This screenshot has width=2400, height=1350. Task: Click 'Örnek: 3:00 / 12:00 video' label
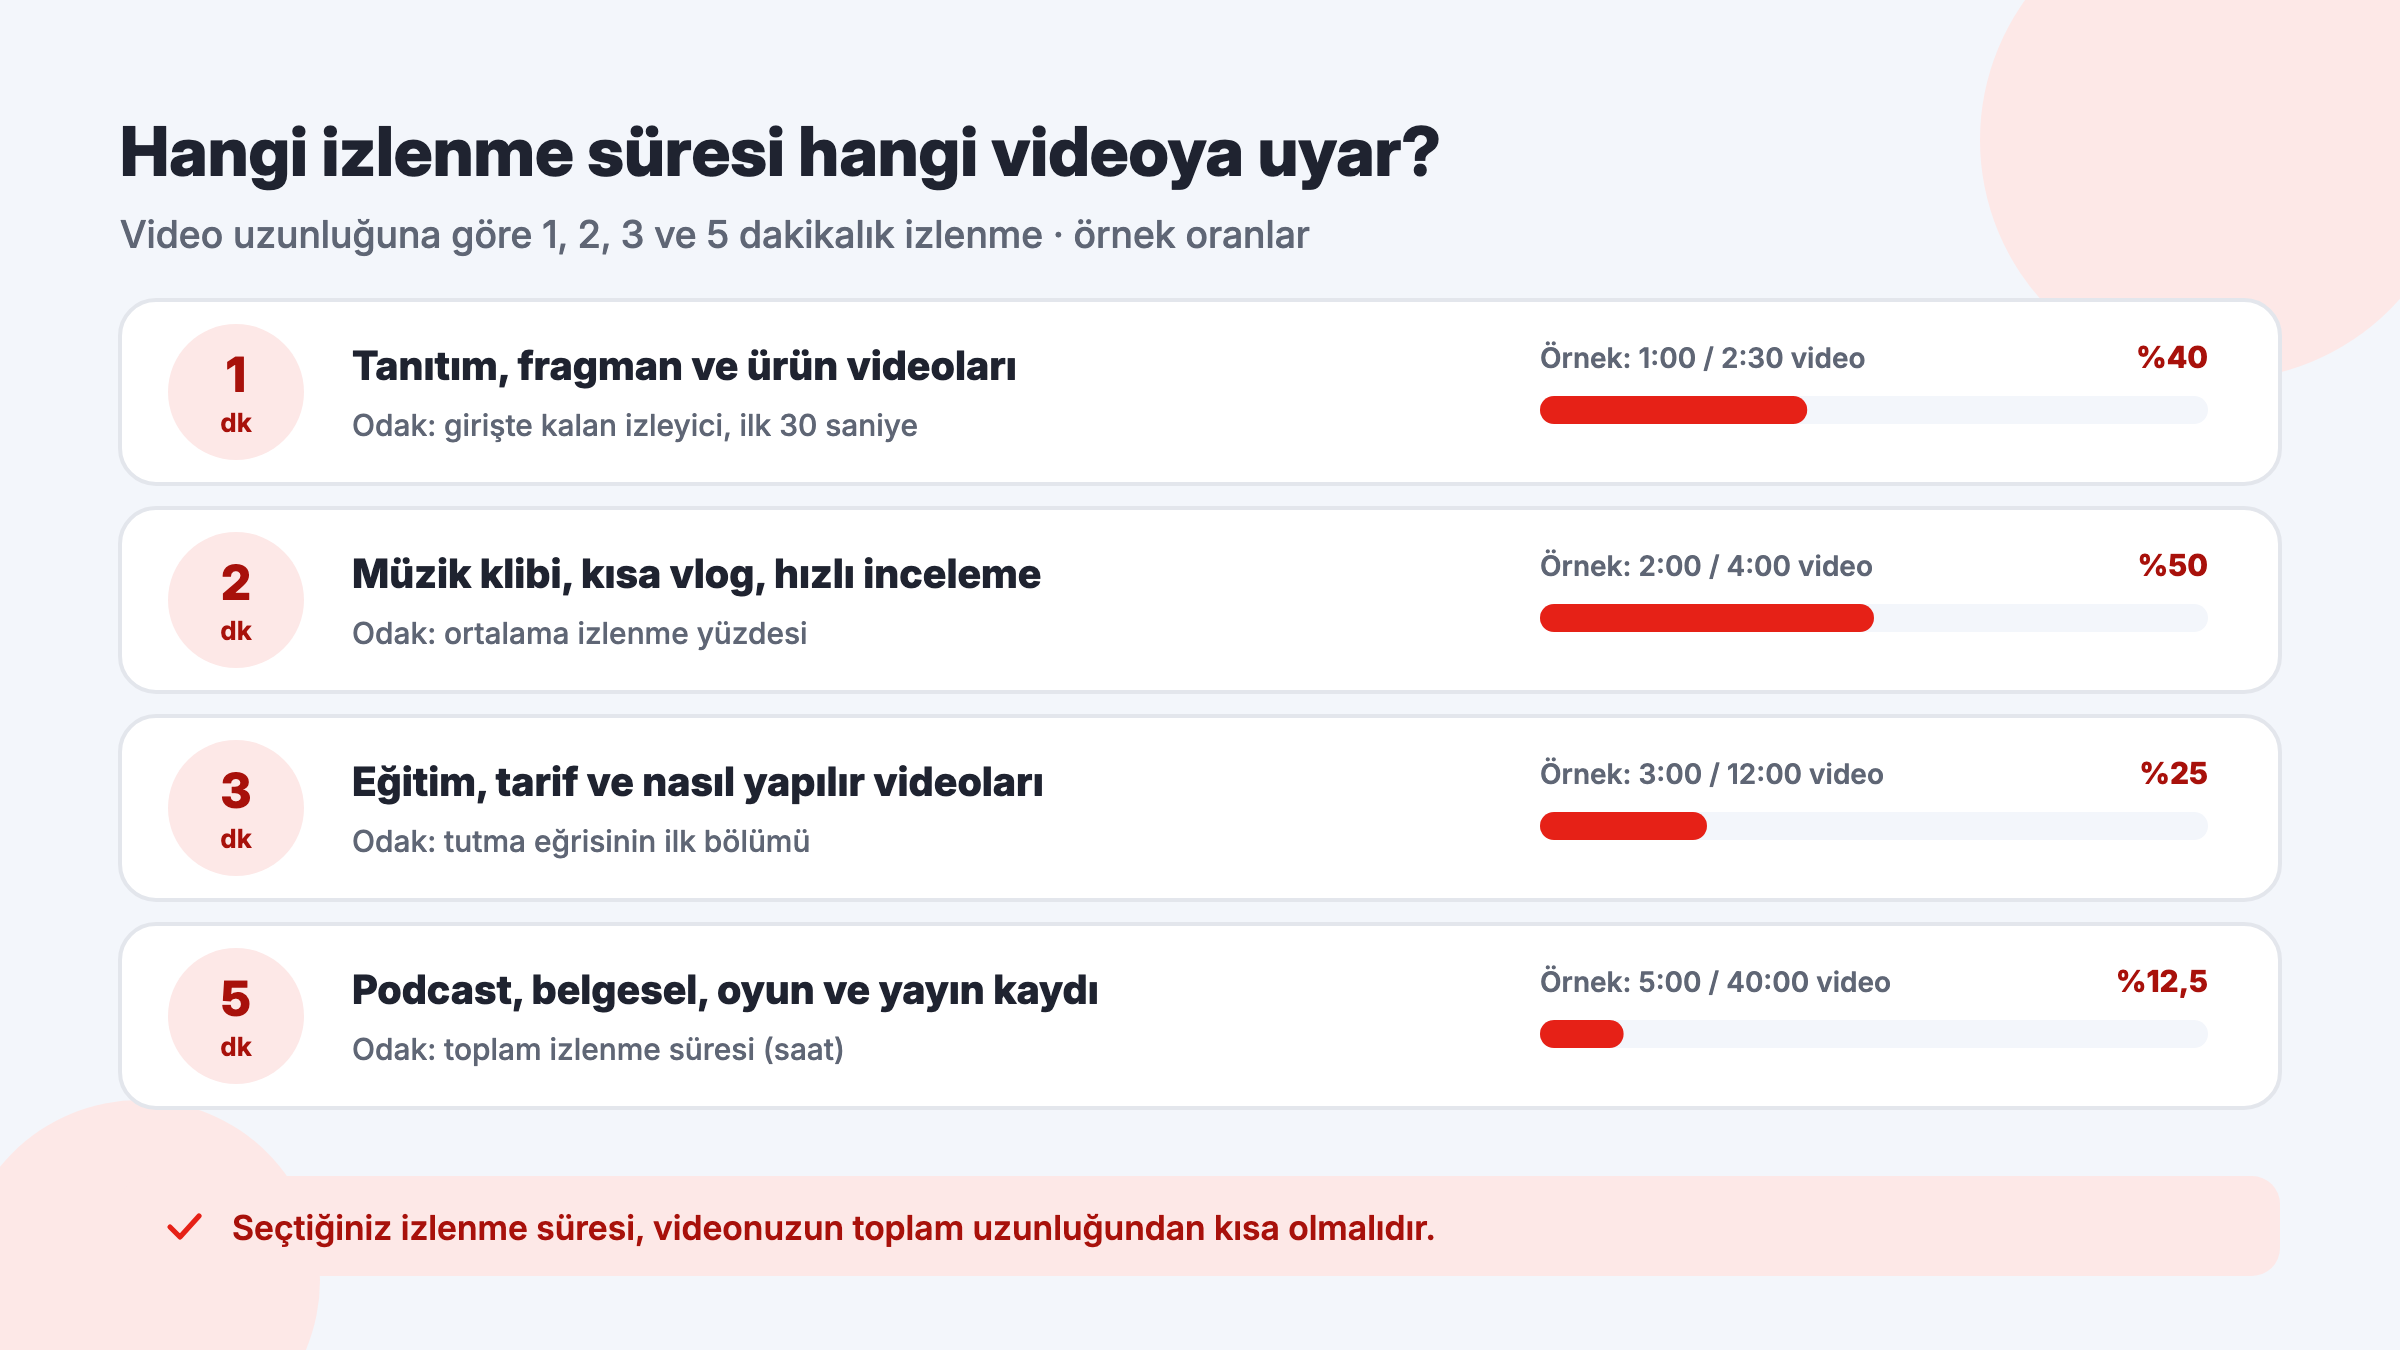click(x=1711, y=774)
